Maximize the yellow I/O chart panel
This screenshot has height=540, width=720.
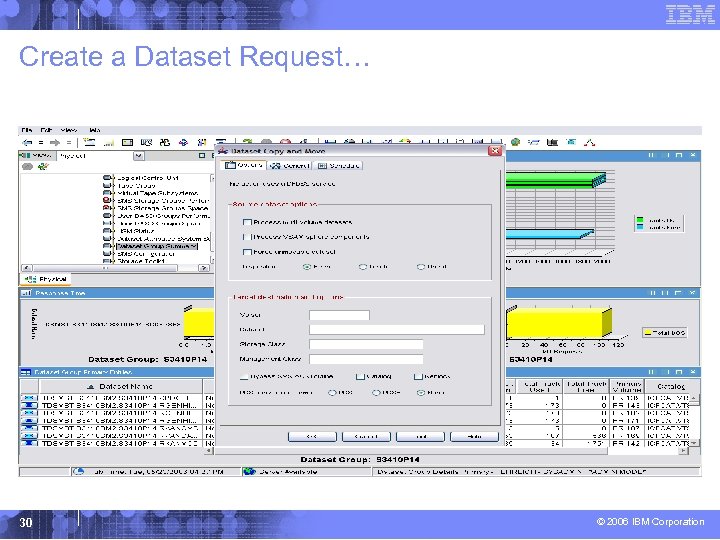[679, 292]
